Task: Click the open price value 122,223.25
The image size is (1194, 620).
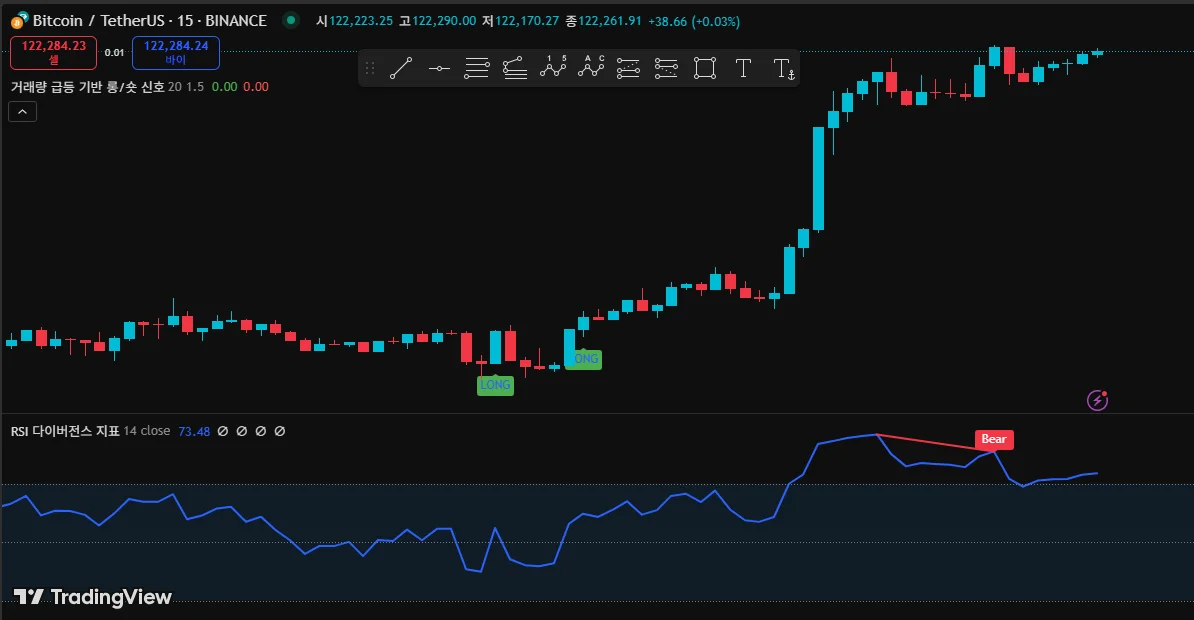Action: tap(361, 21)
